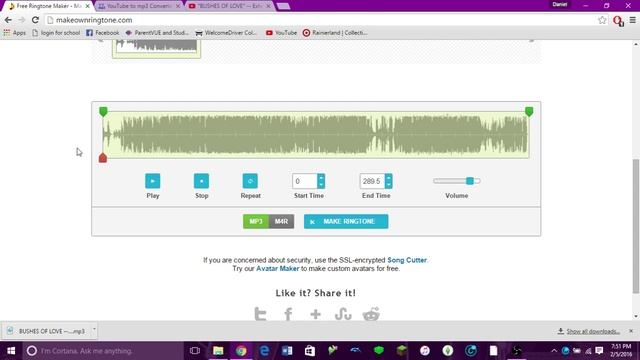Click Show all downloads link
The image size is (640, 360).
pyautogui.click(x=589, y=331)
